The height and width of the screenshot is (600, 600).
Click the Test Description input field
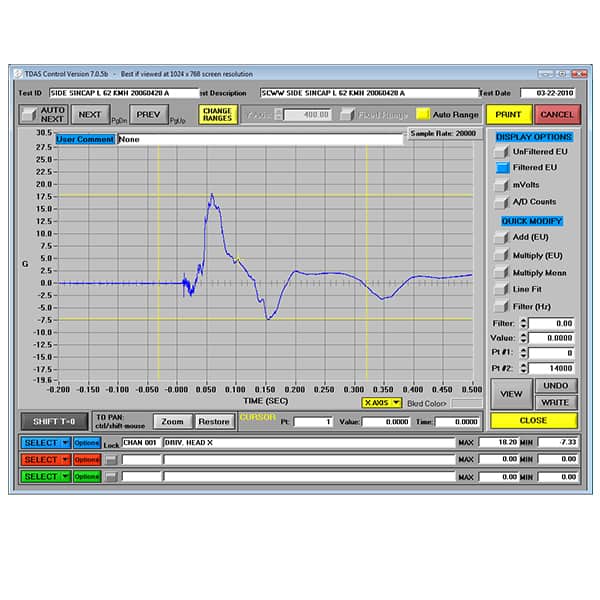369,93
